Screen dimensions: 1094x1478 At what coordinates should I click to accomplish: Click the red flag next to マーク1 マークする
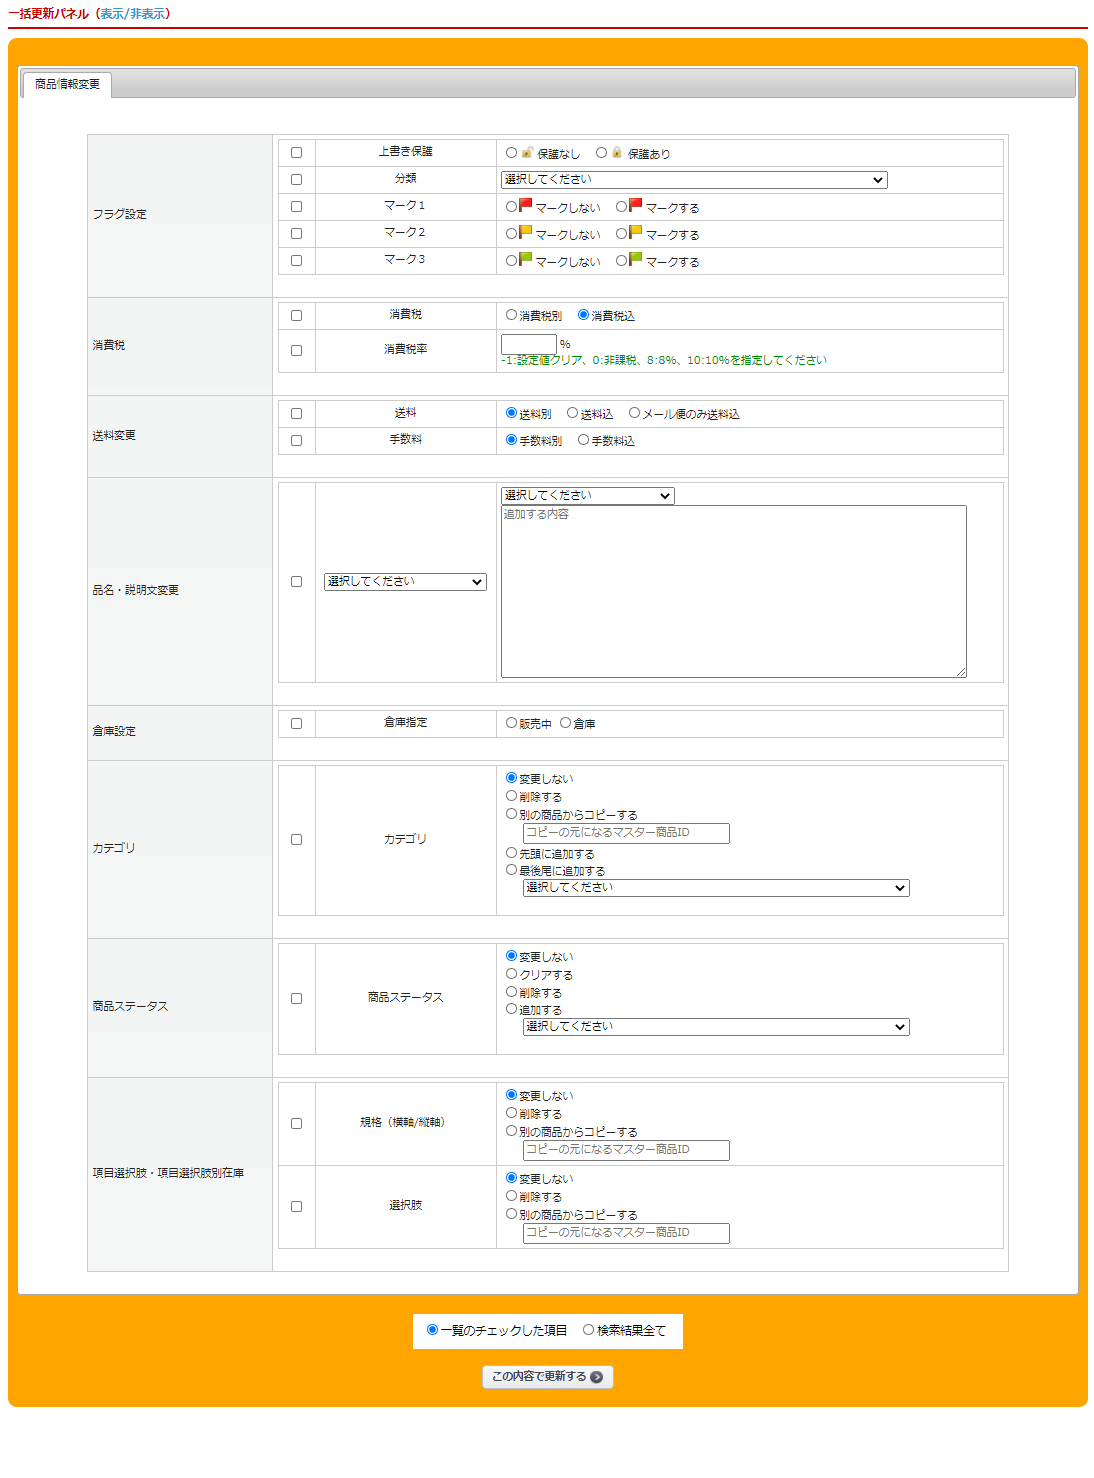[636, 205]
